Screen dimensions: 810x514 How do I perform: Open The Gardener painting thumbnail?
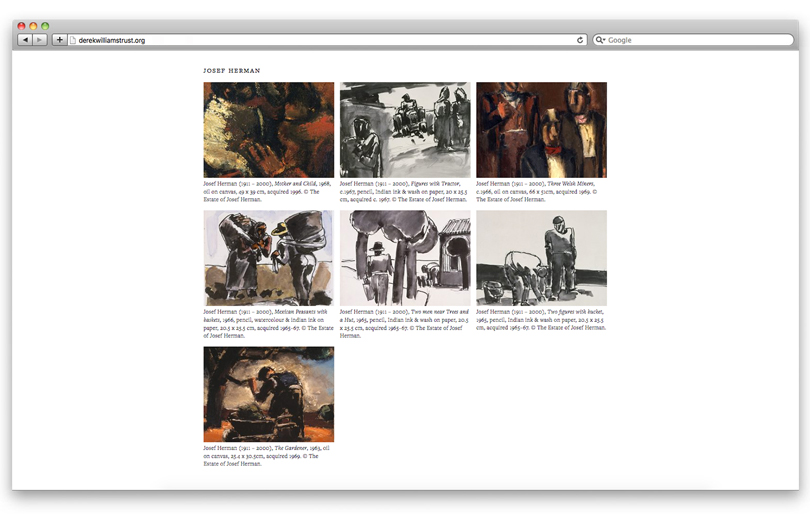point(269,394)
